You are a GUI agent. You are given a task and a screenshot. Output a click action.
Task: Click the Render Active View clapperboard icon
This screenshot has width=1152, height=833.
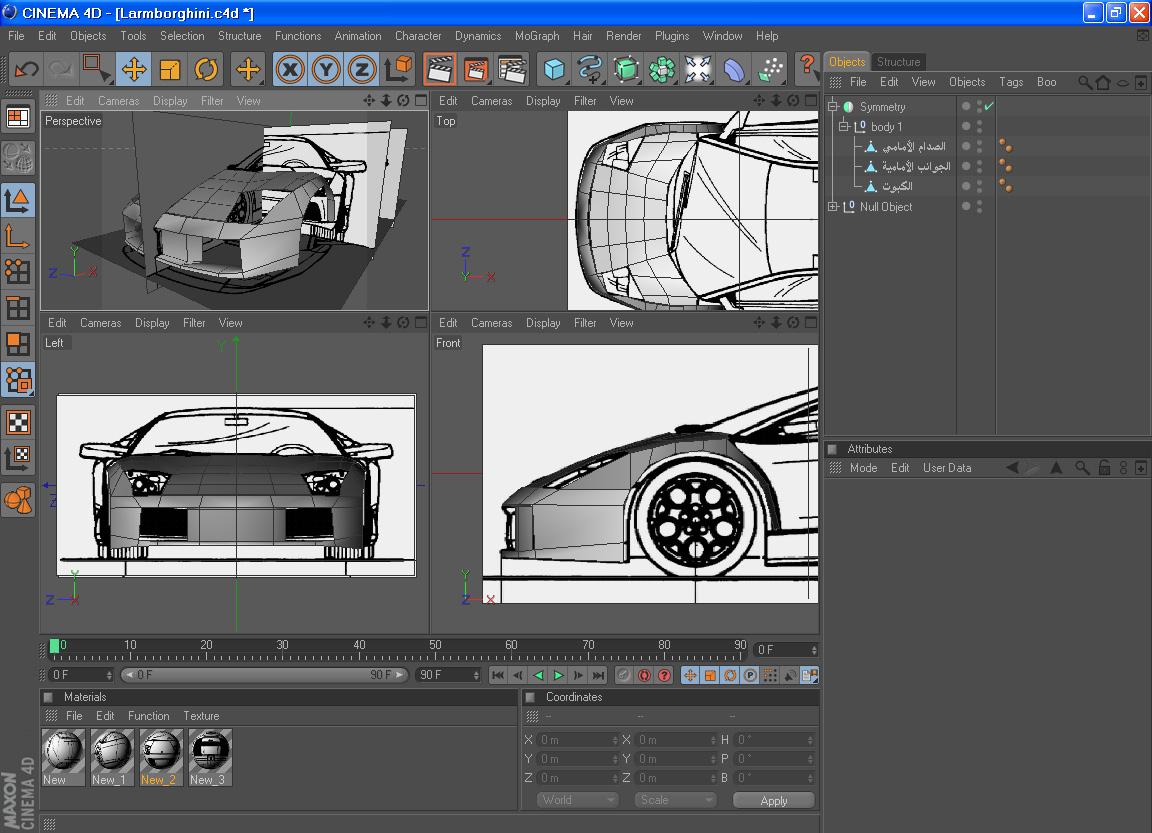[x=440, y=70]
